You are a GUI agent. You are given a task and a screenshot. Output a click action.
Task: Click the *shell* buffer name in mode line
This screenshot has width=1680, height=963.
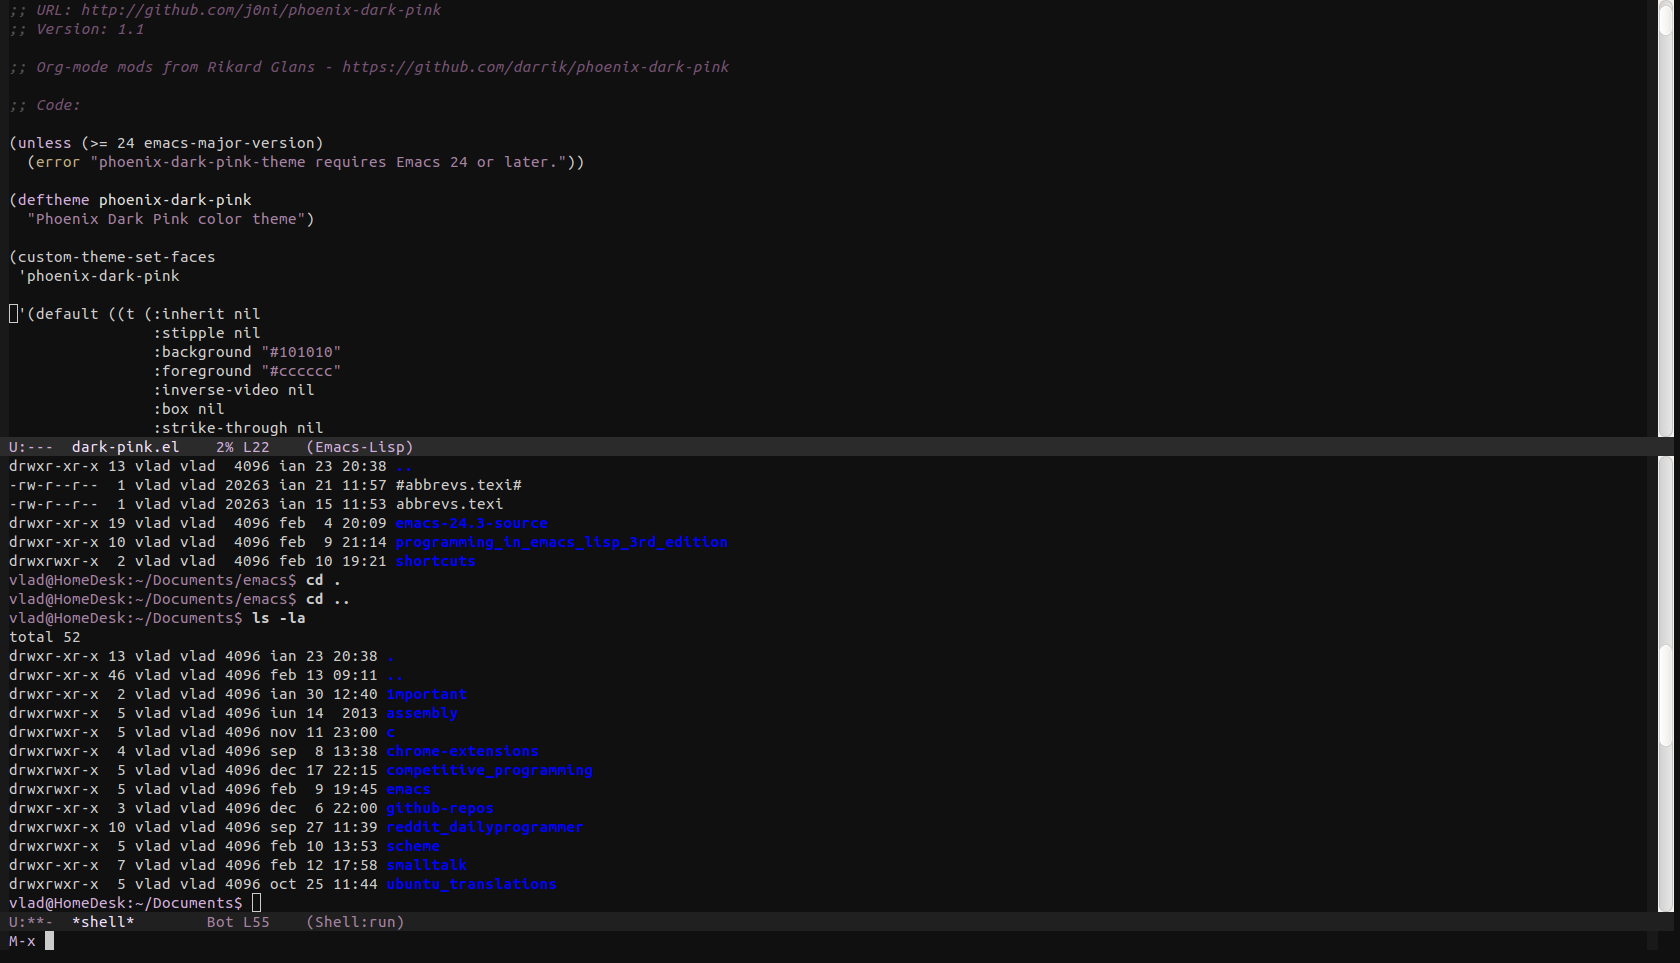[103, 922]
